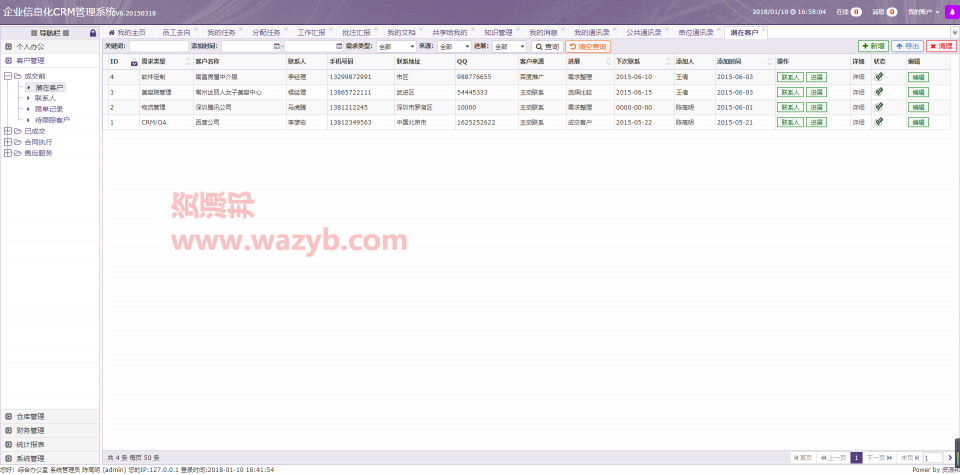960x475 pixels.
Task: Go to page 1 in pagination
Action: pos(857,458)
